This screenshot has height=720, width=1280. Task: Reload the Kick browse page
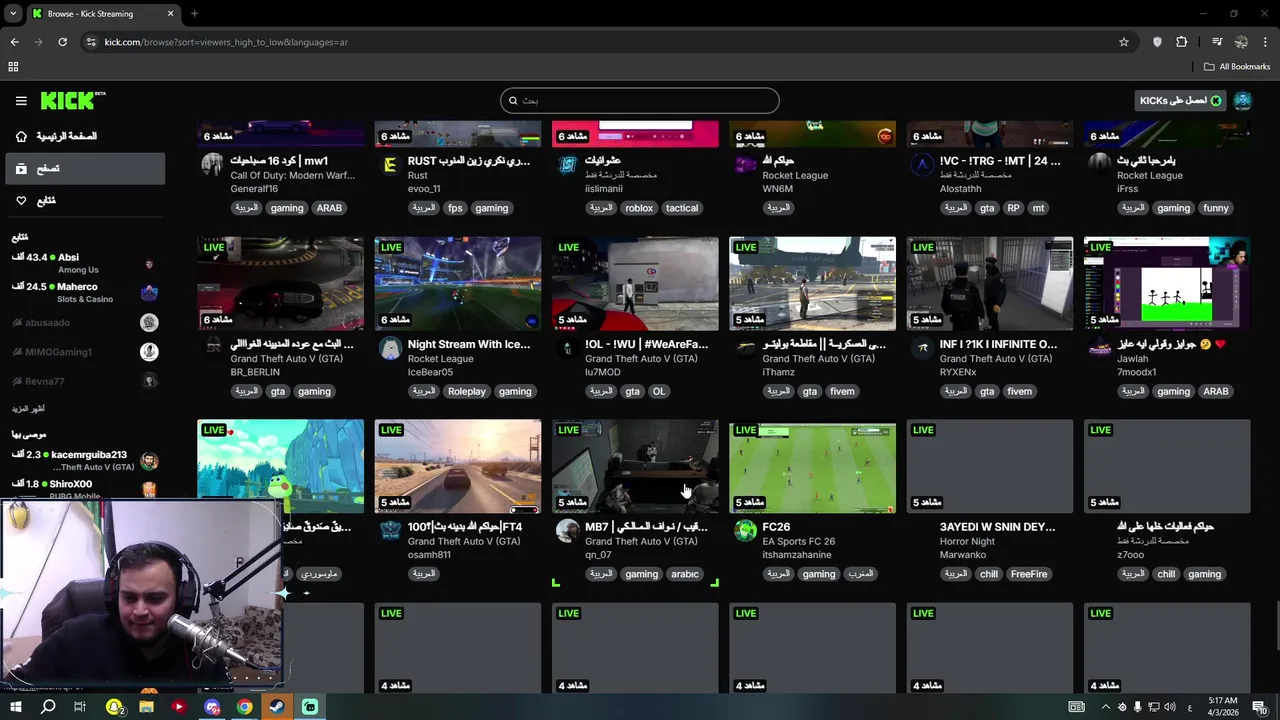(x=62, y=42)
